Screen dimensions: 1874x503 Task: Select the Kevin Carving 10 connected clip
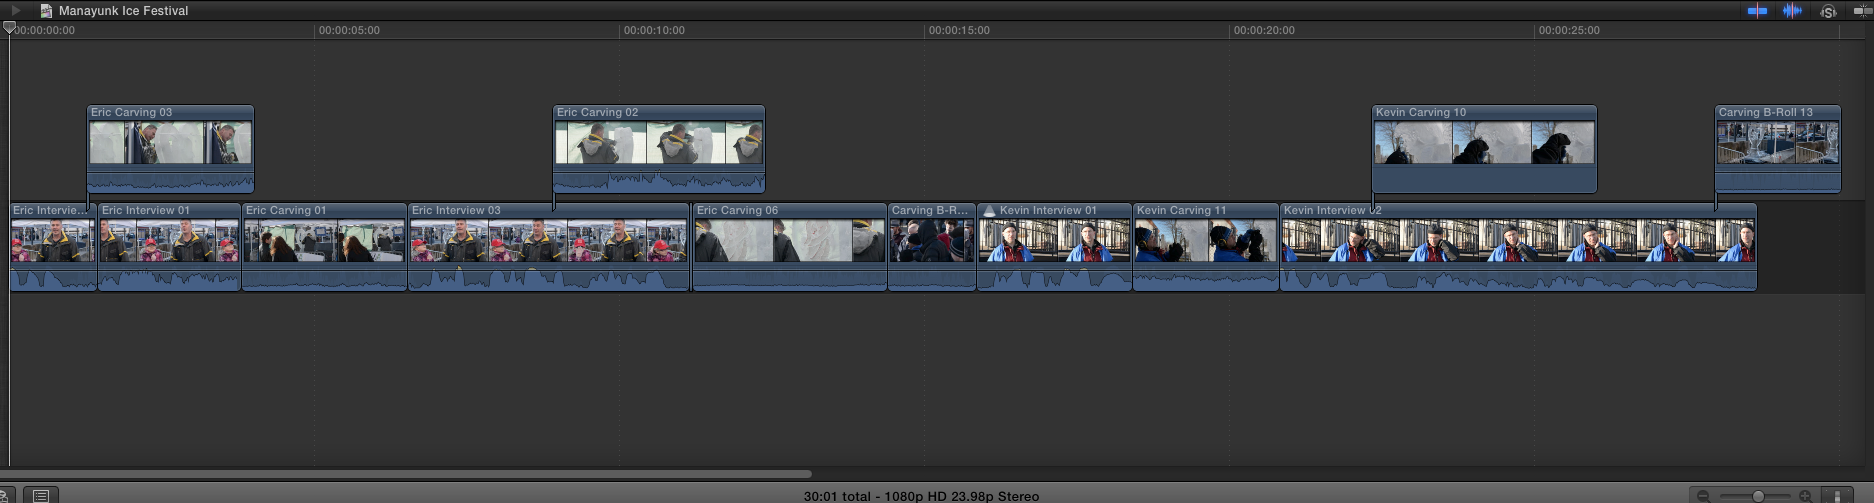point(1484,148)
